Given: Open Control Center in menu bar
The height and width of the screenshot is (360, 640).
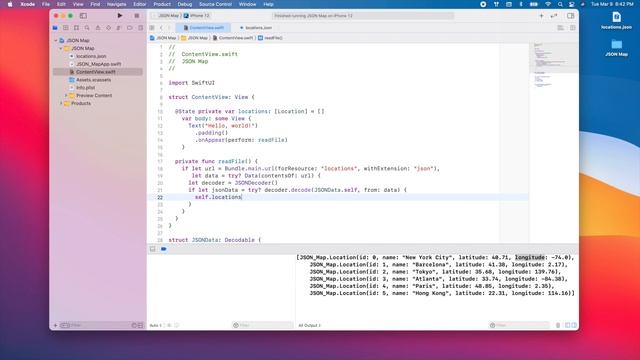Looking at the screenshot, I should [x=571, y=4].
